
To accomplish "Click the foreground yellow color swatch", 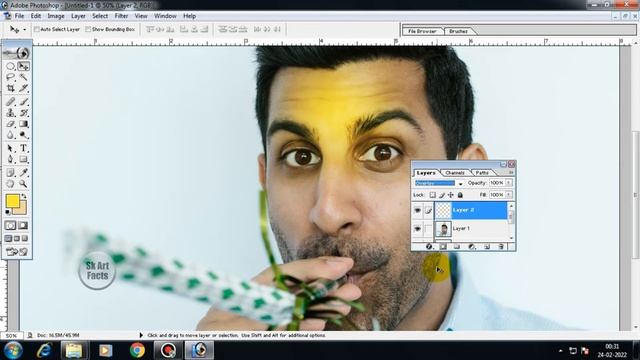I will [x=12, y=200].
